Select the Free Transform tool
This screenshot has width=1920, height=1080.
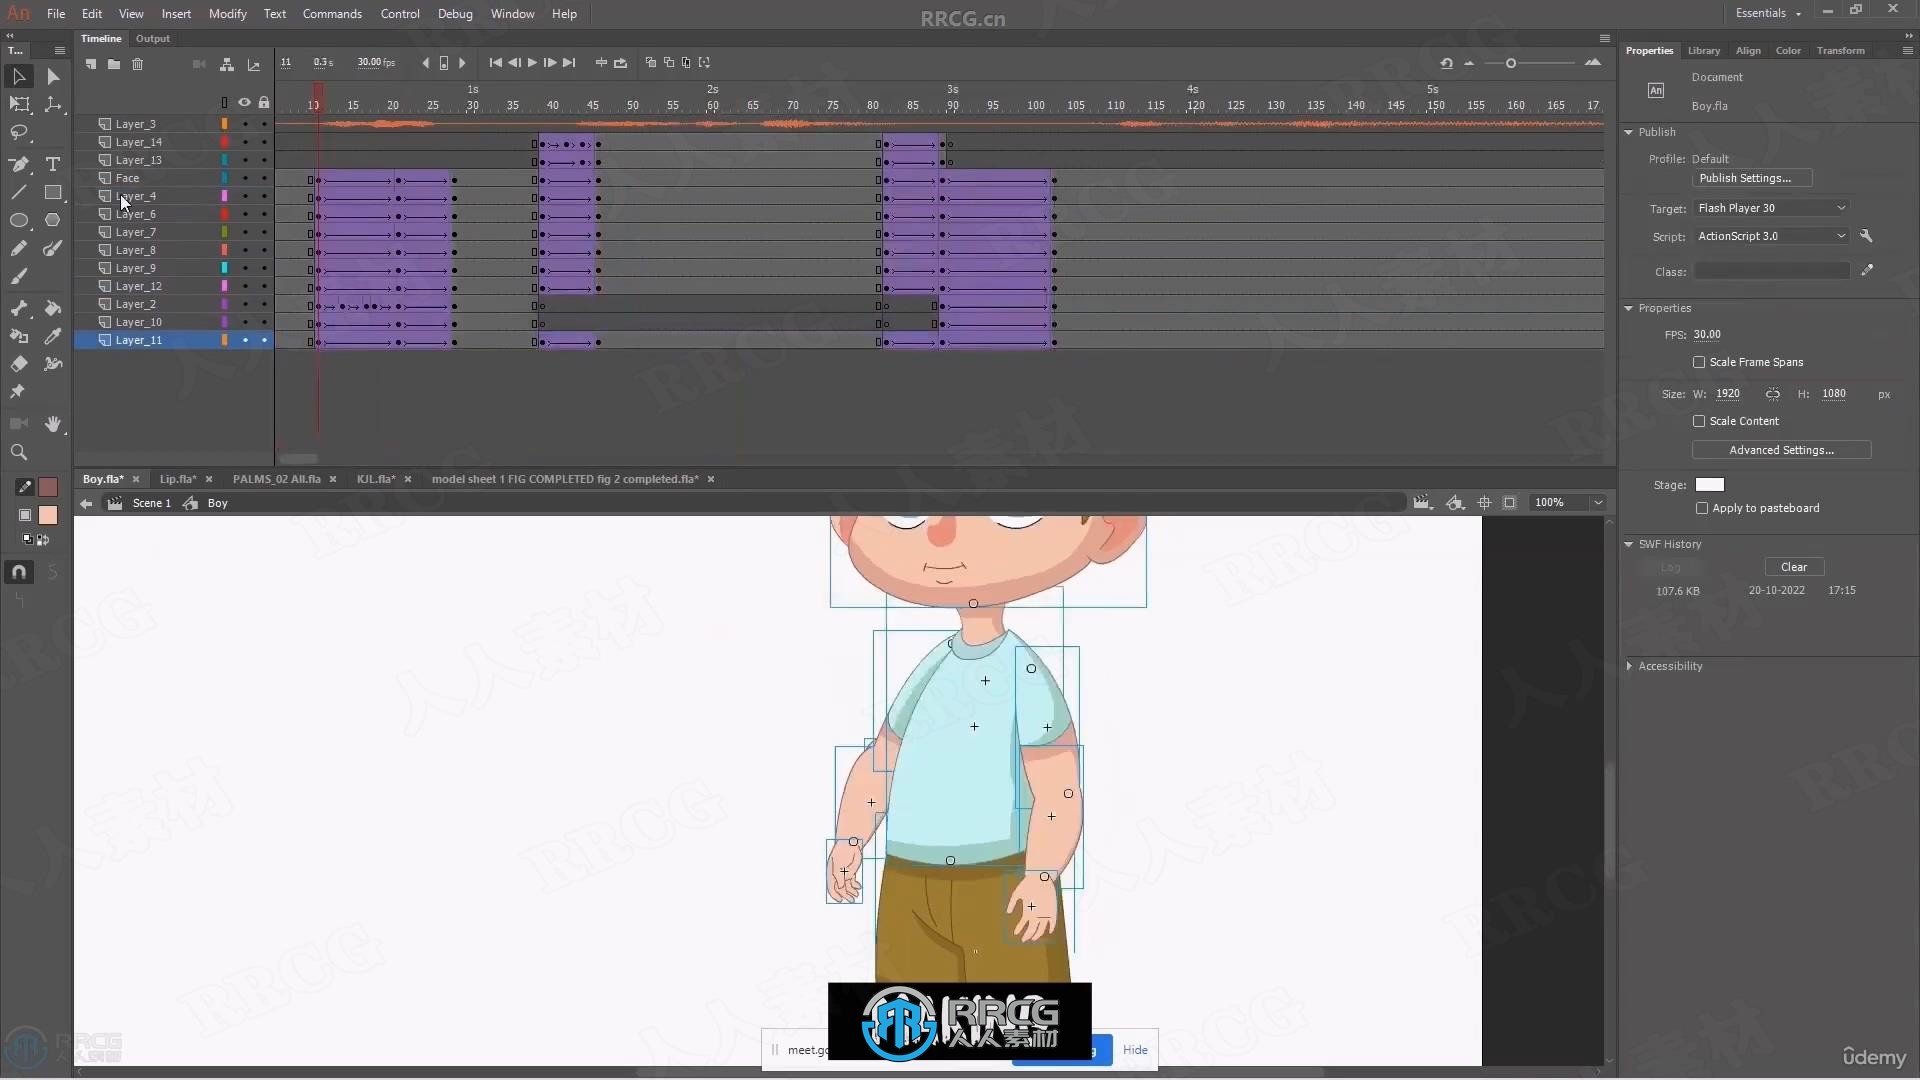click(x=19, y=104)
